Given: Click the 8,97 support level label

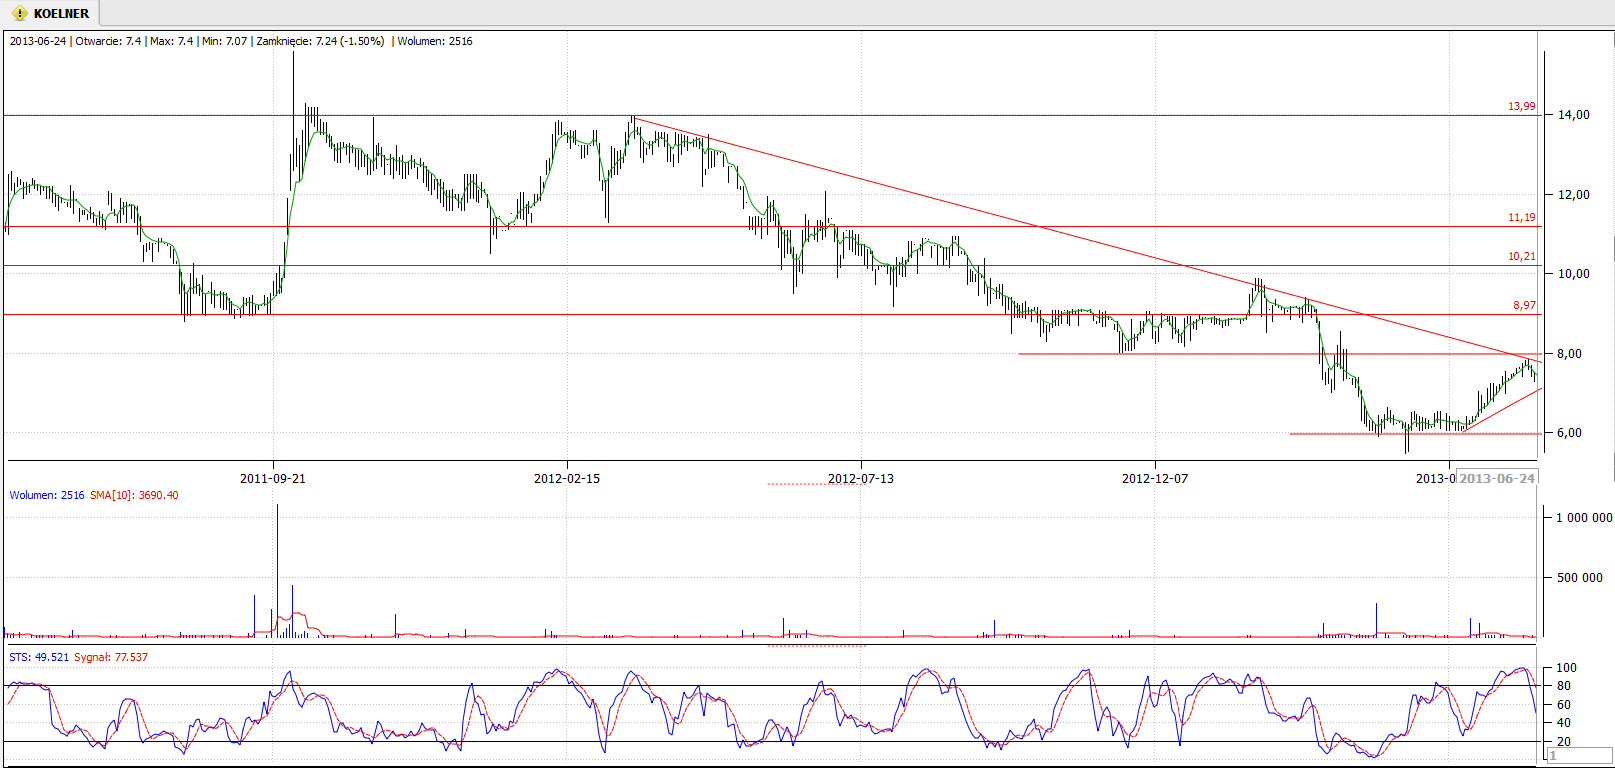Looking at the screenshot, I should tap(1524, 305).
